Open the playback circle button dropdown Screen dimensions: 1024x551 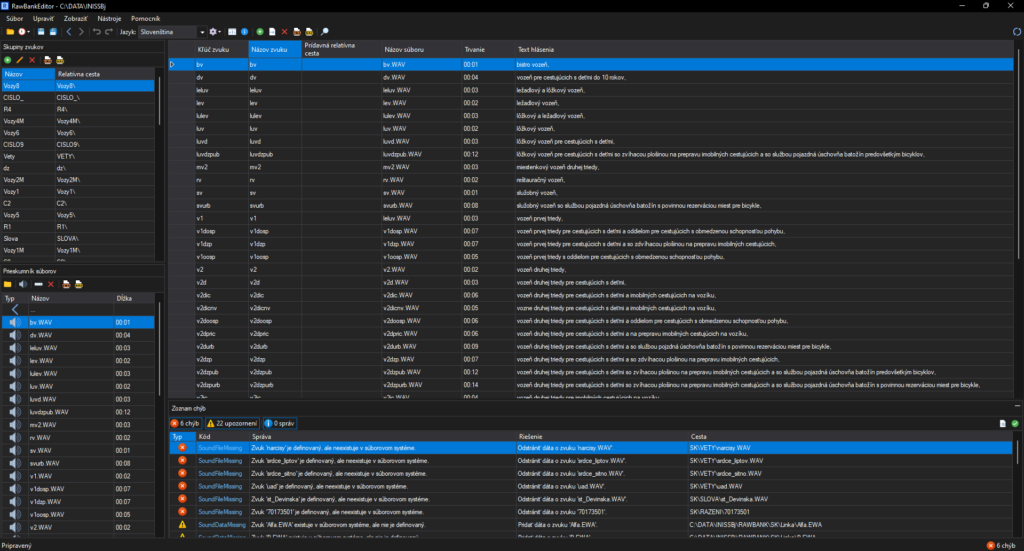click(29, 31)
